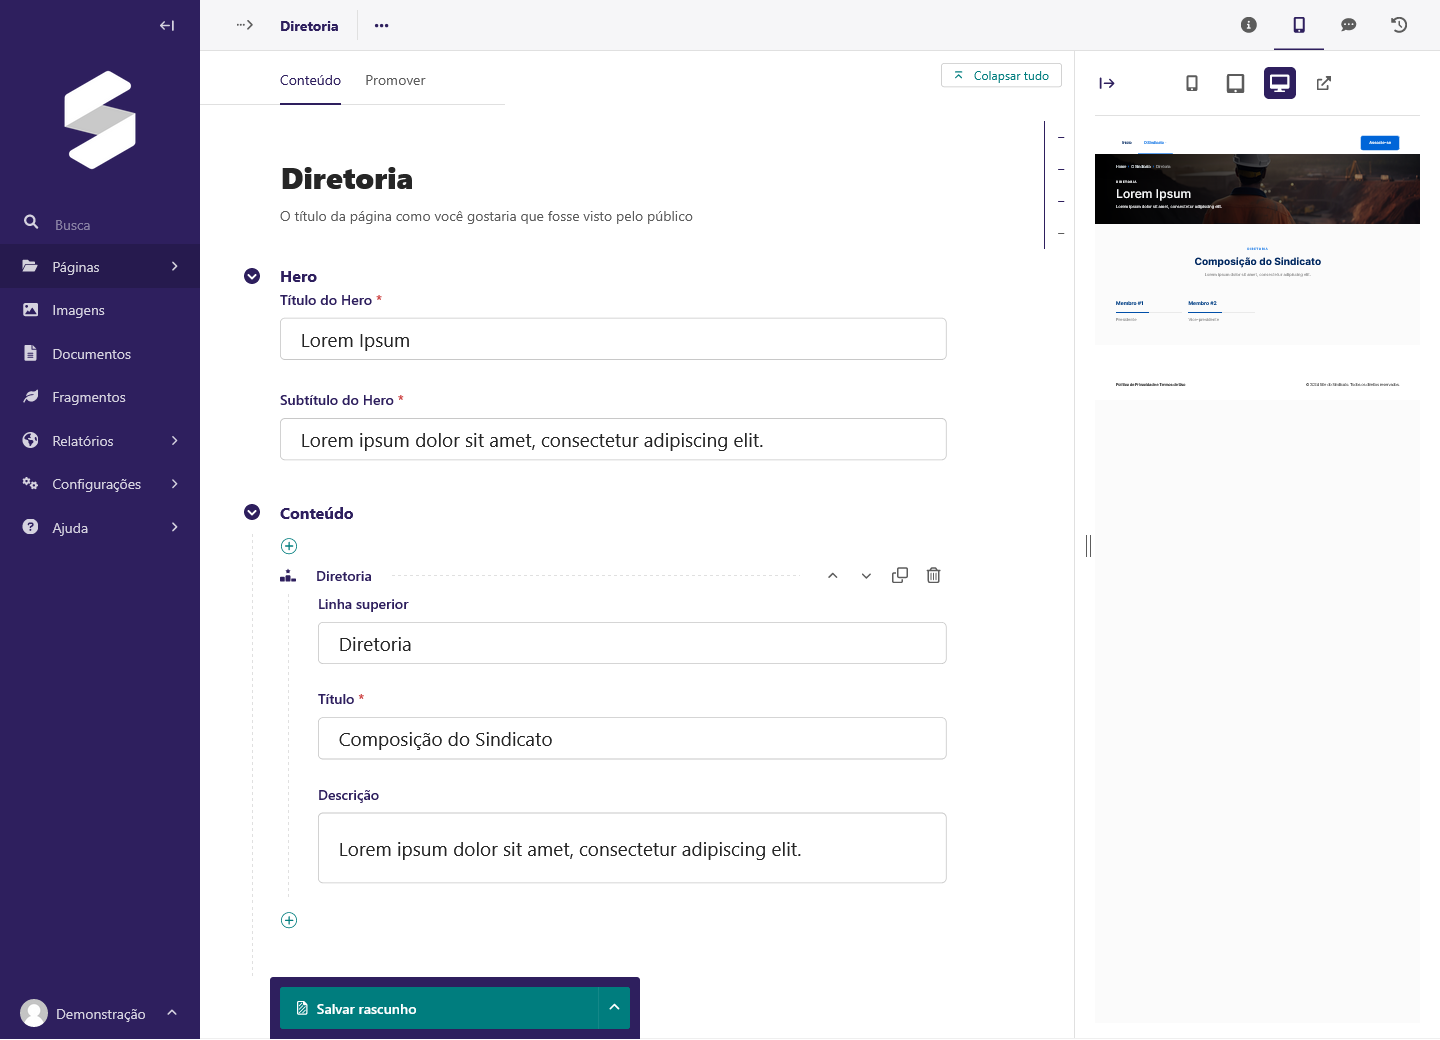Duplicate the Diretoria block
The image size is (1440, 1040).
point(900,575)
